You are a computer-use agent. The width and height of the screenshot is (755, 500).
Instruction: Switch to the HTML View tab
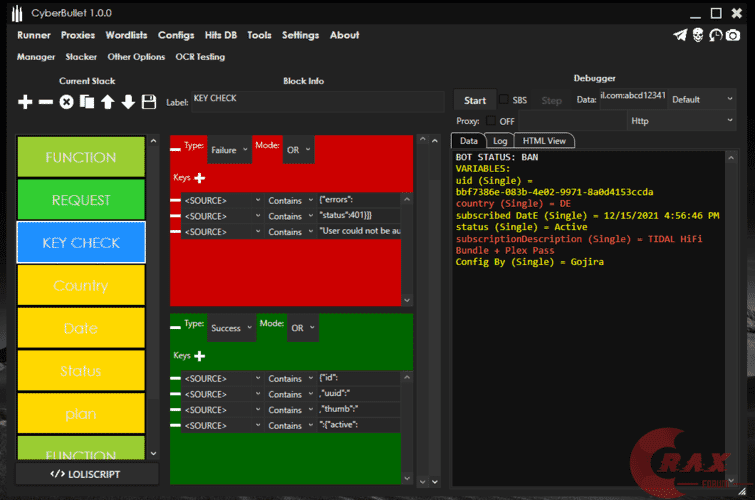pyautogui.click(x=544, y=141)
